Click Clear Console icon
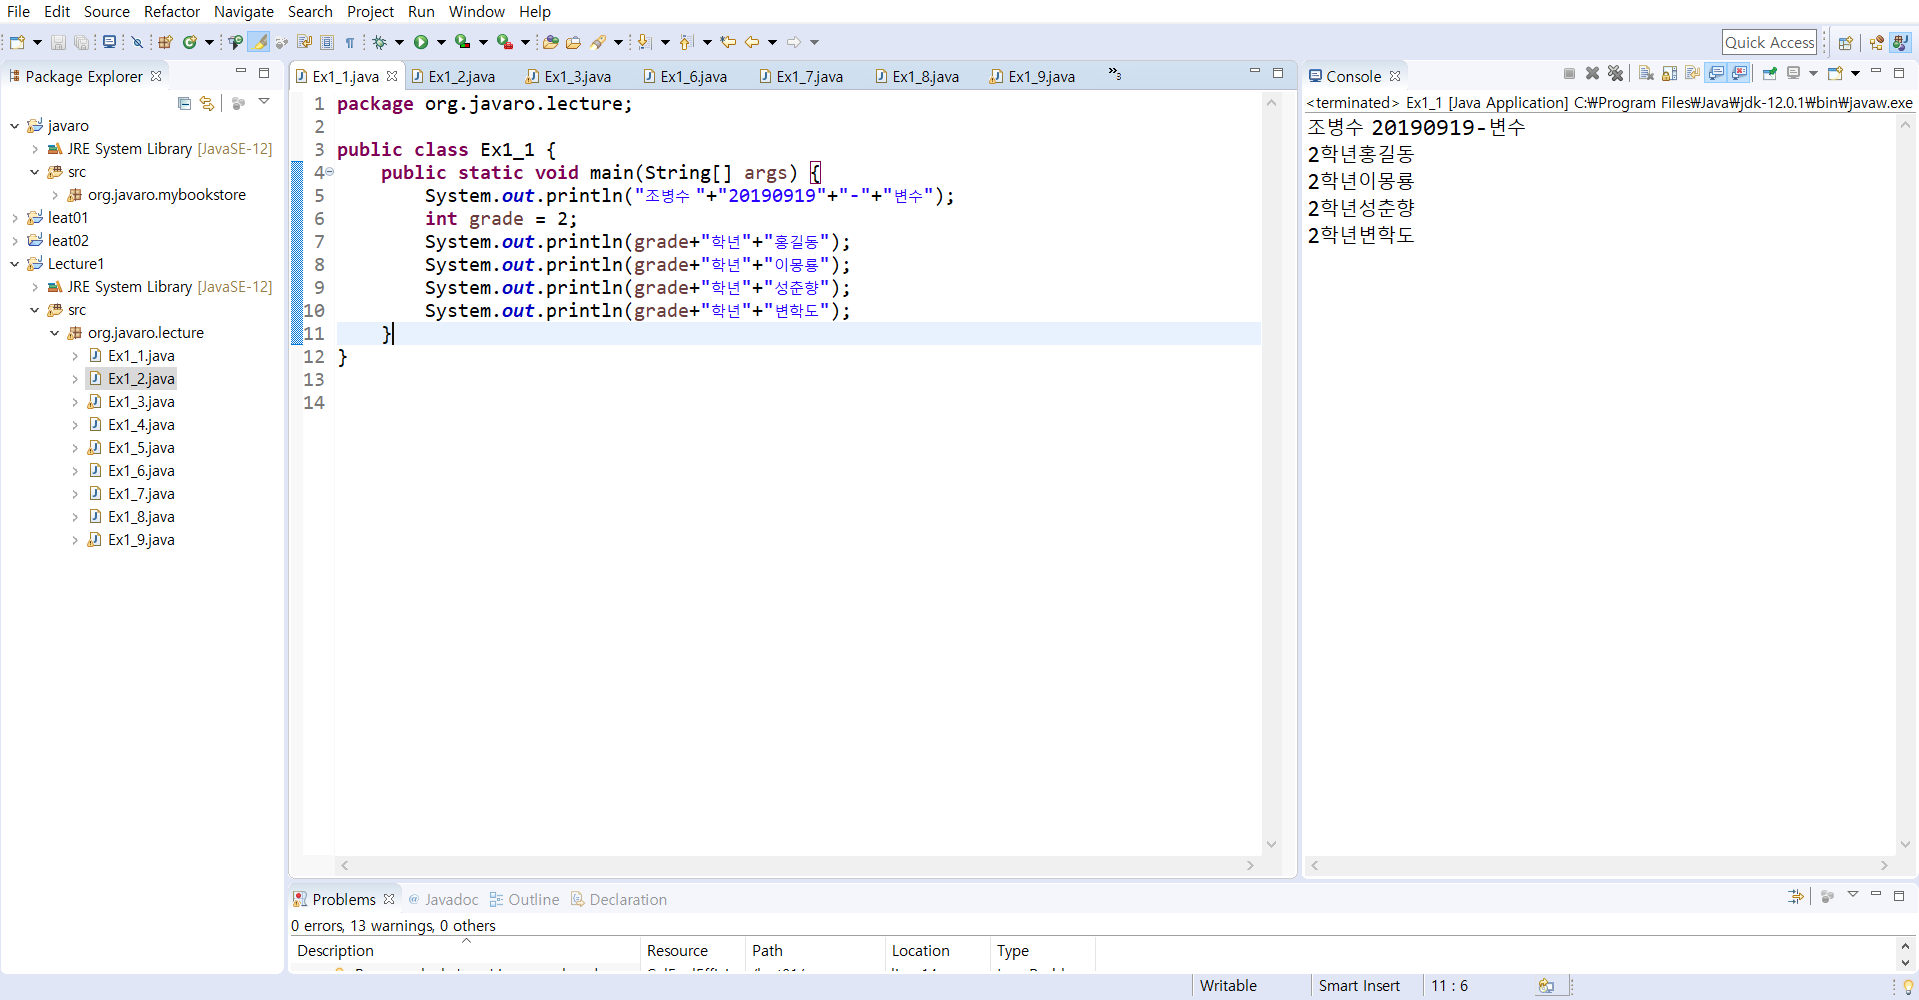The image size is (1919, 1000). pyautogui.click(x=1646, y=73)
